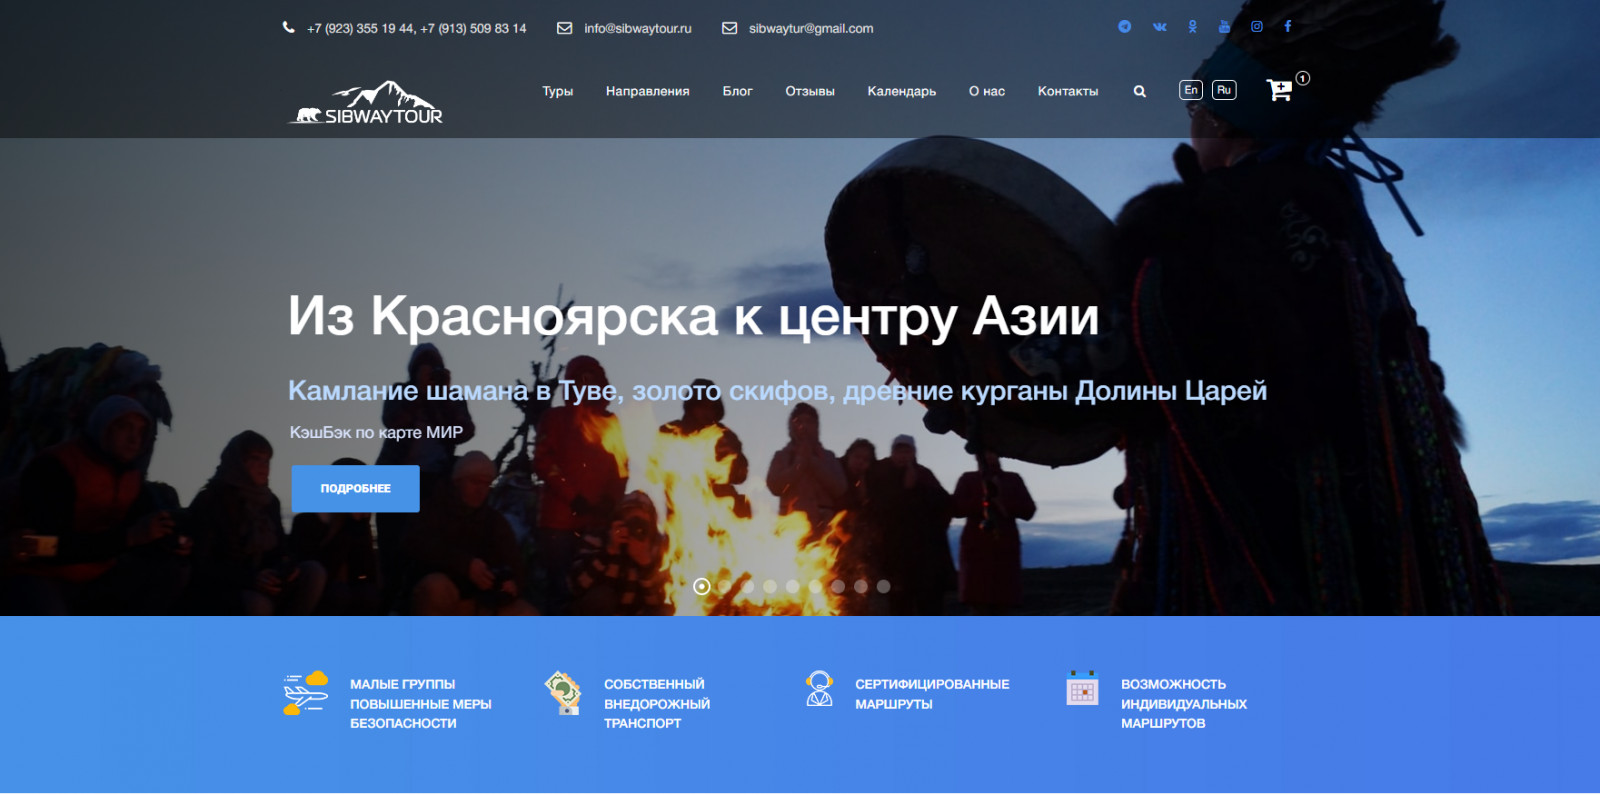
Task: Click the search magnifier icon
Action: click(x=1140, y=91)
